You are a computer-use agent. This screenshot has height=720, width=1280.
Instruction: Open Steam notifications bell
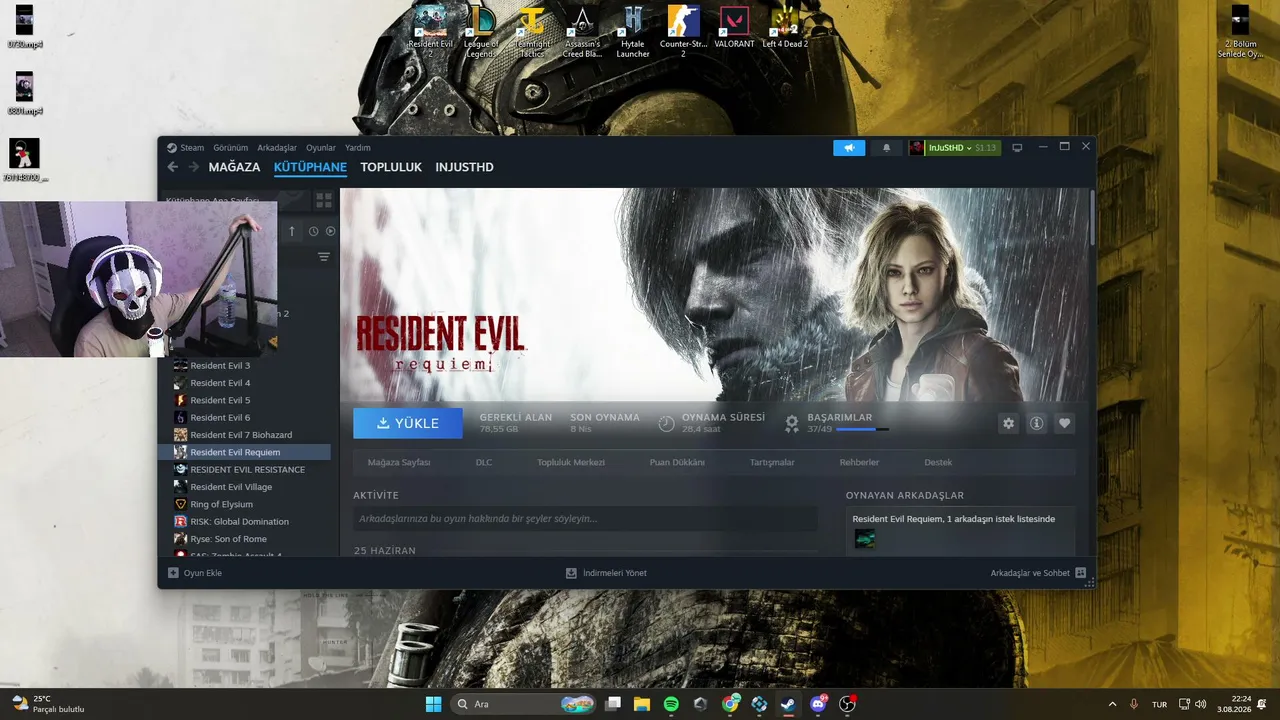886,148
